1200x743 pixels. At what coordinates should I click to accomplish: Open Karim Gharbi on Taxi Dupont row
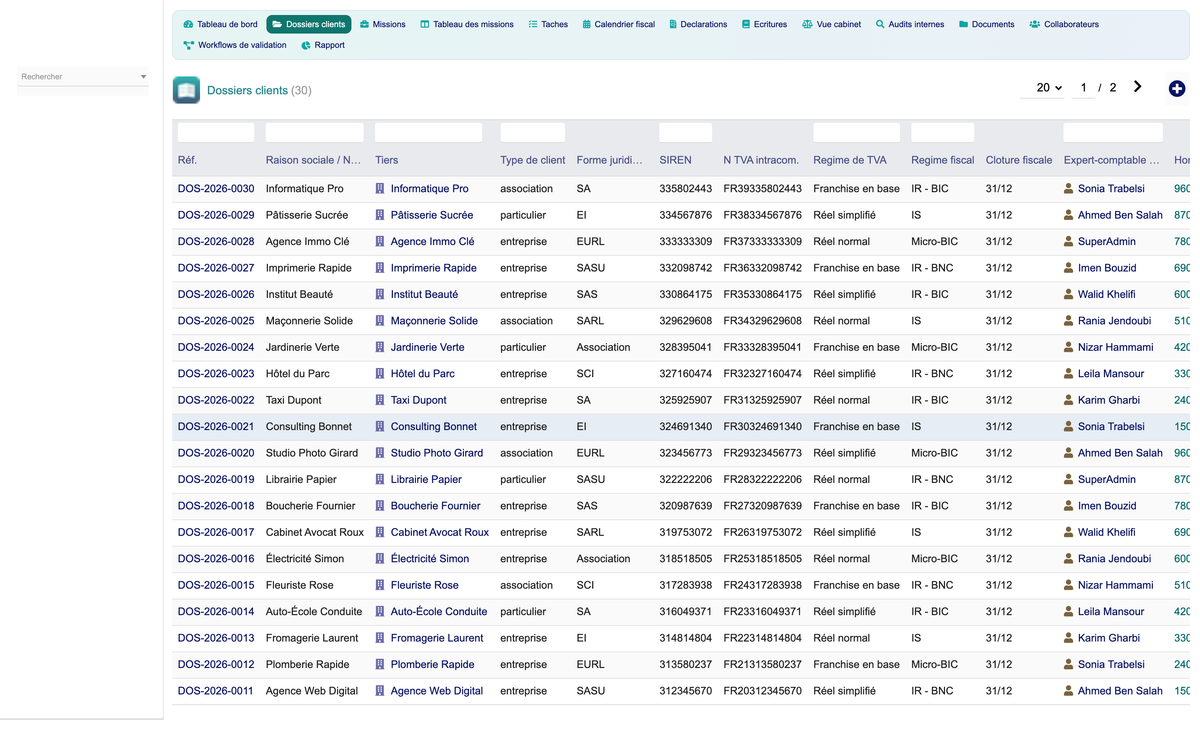[x=1109, y=400]
